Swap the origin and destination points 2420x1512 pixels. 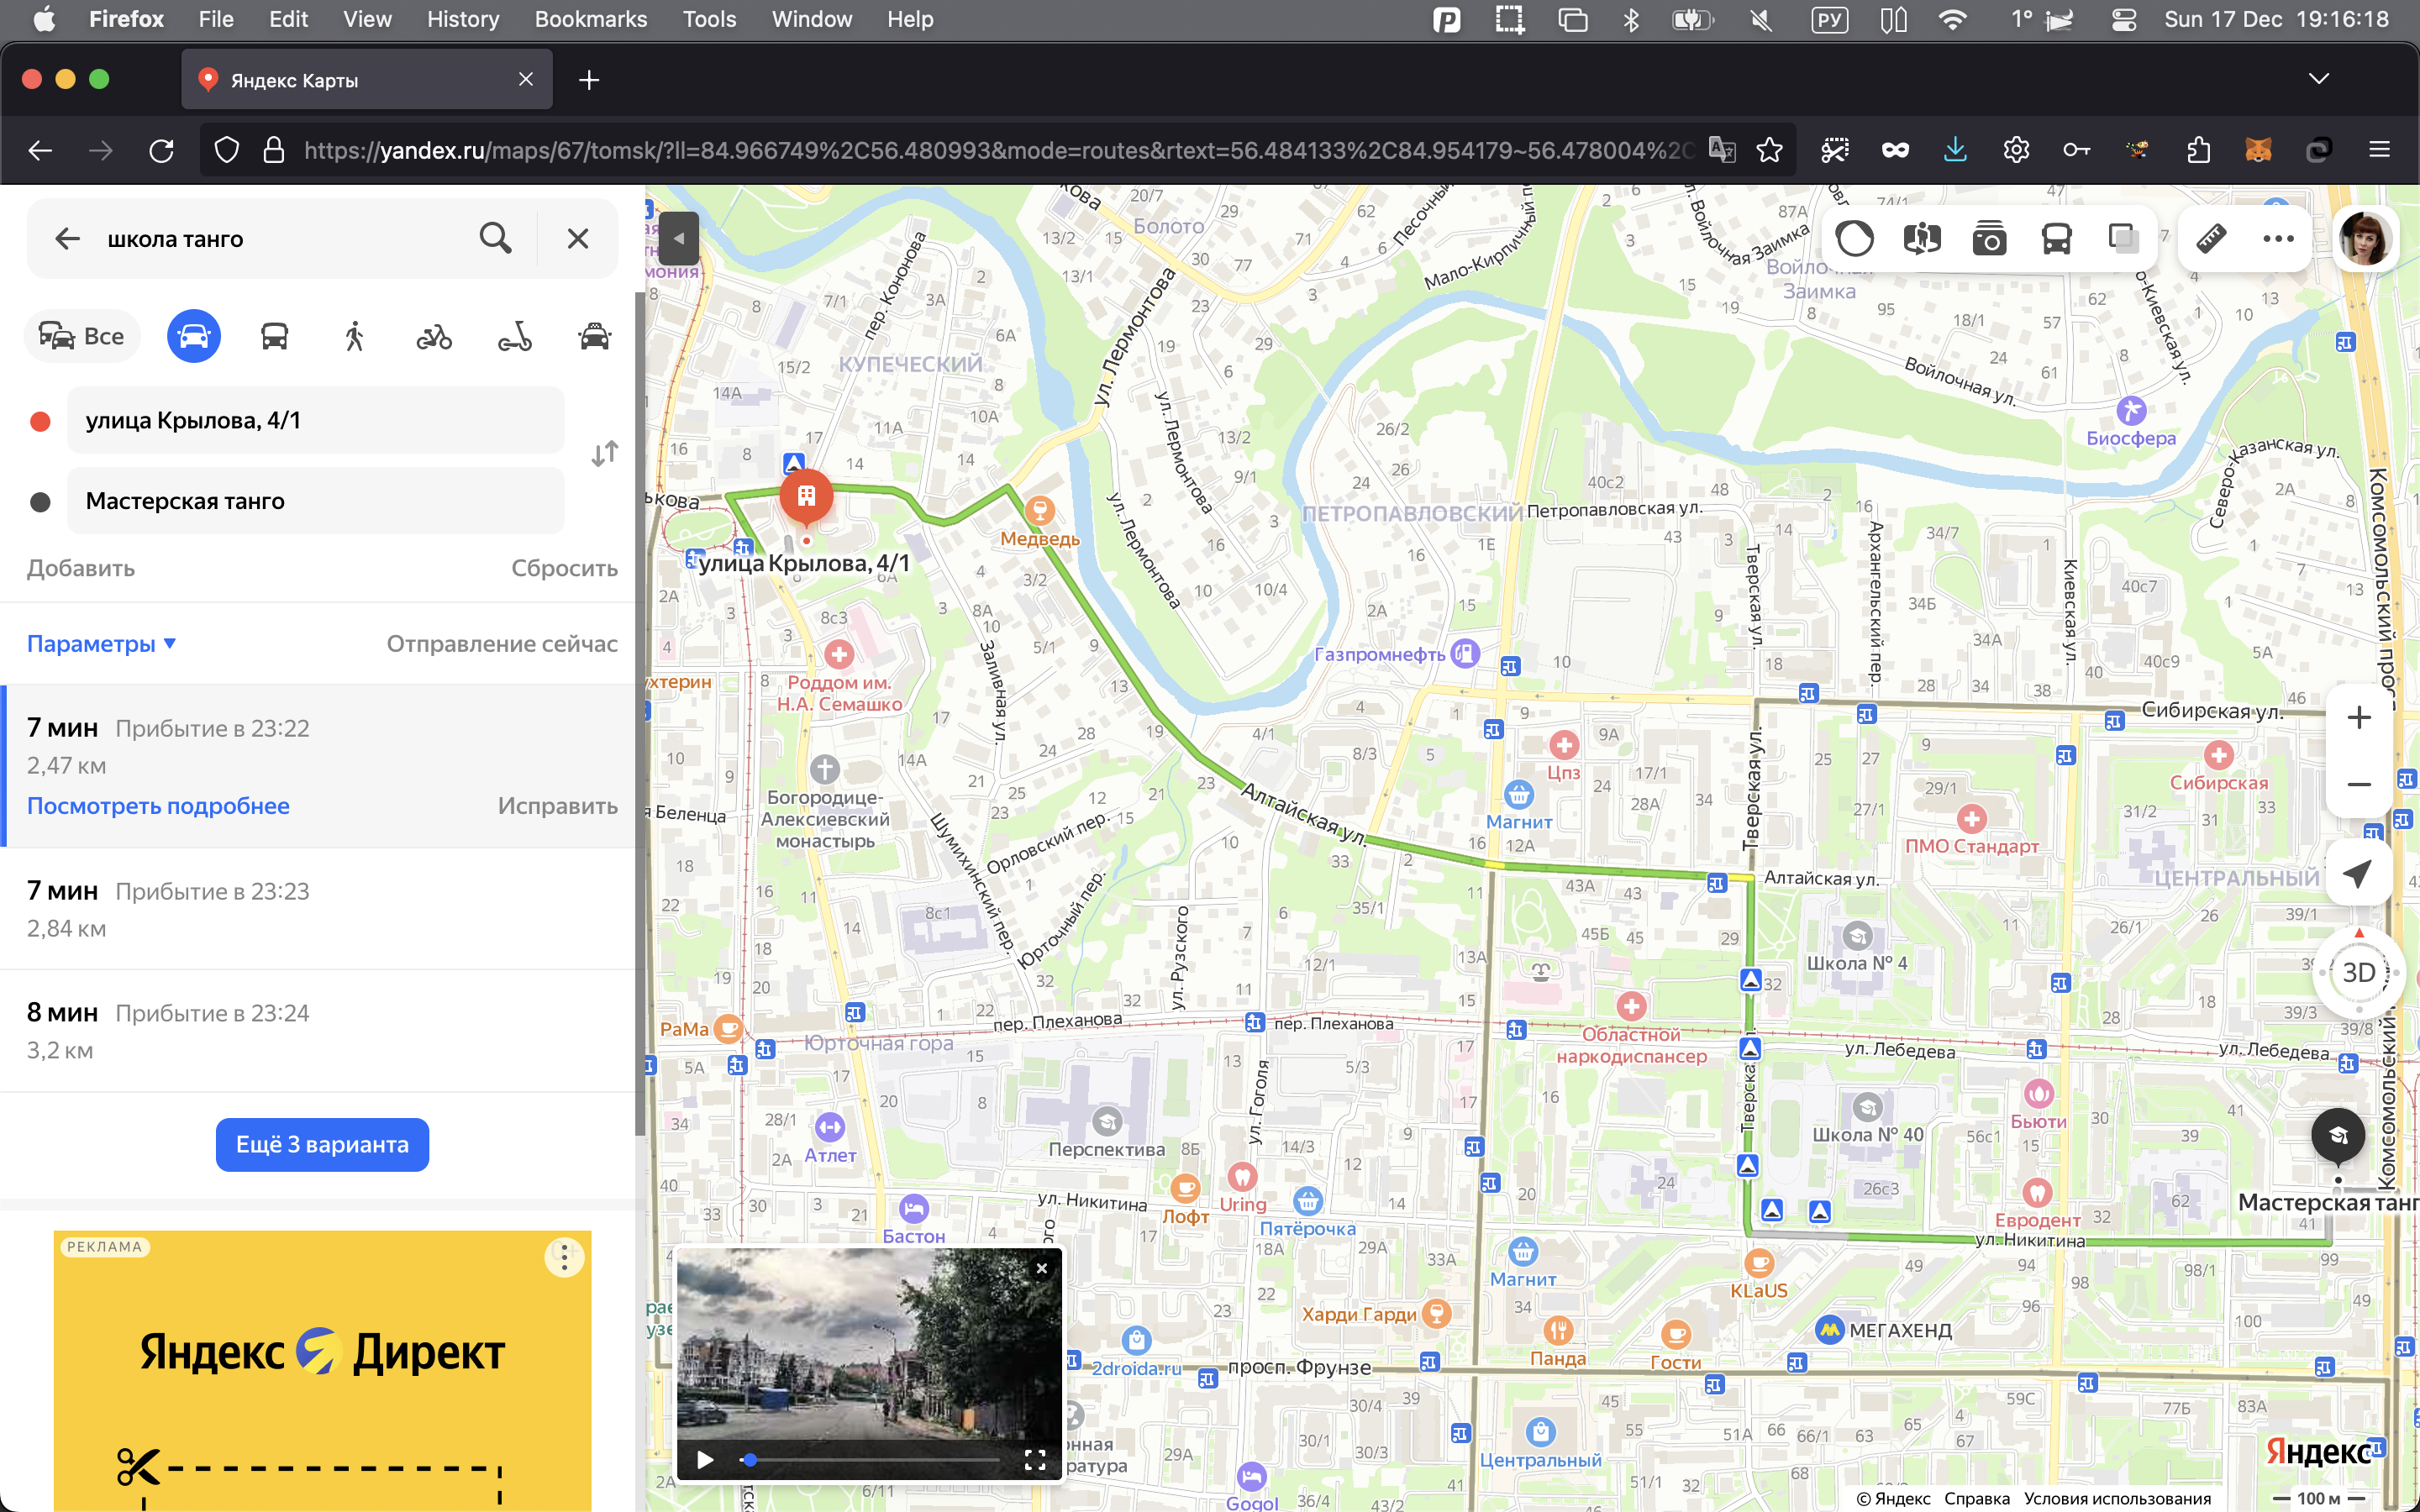(604, 454)
